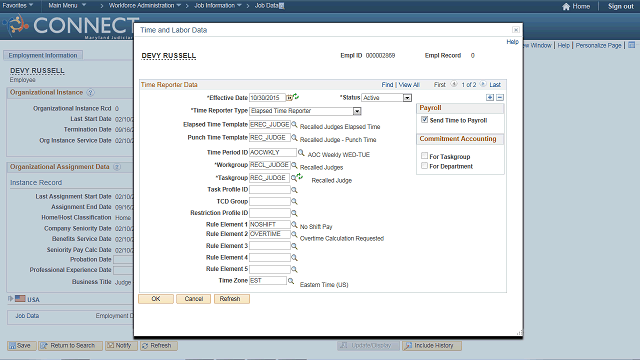
Task: Click Save on the background page
Action: 22,346
